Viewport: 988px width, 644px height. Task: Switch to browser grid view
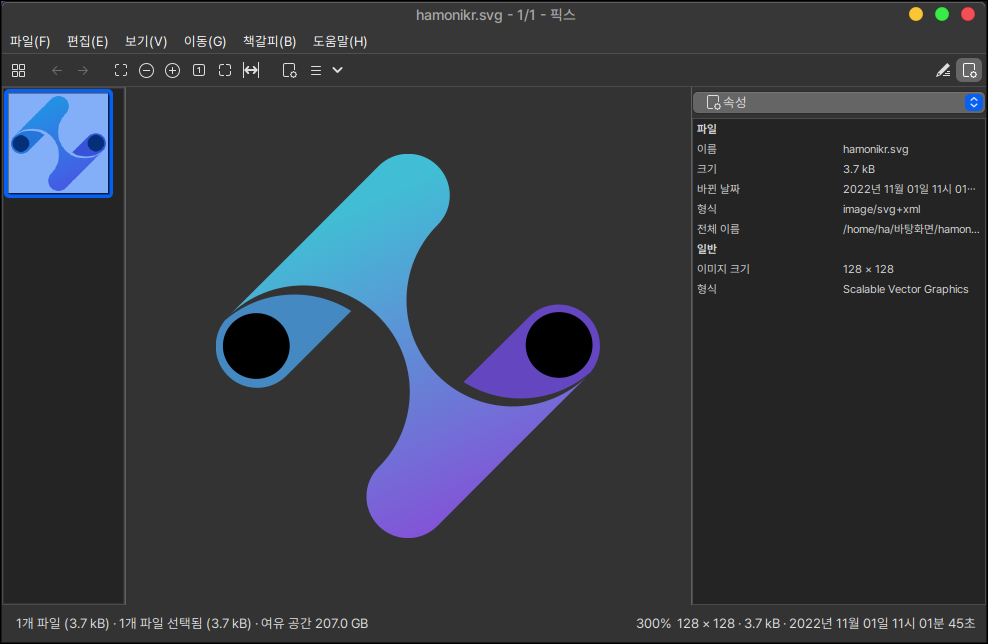18,70
